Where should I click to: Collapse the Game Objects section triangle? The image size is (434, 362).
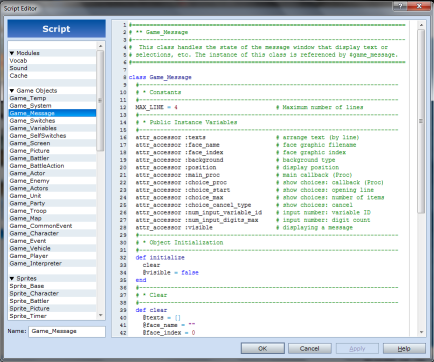[x=12, y=91]
